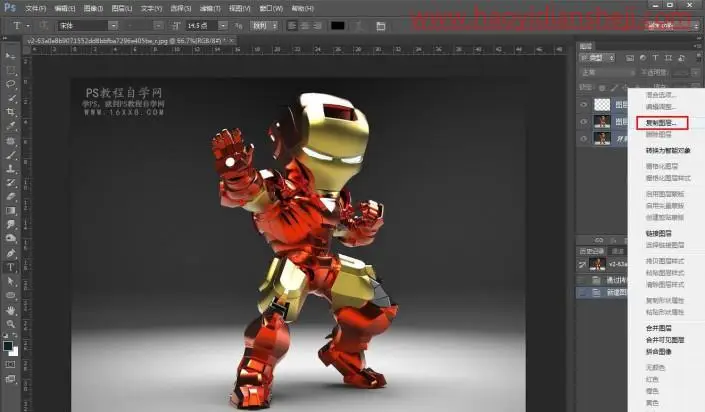Select the Zoom tool
The height and width of the screenshot is (412, 705).
click(10, 324)
